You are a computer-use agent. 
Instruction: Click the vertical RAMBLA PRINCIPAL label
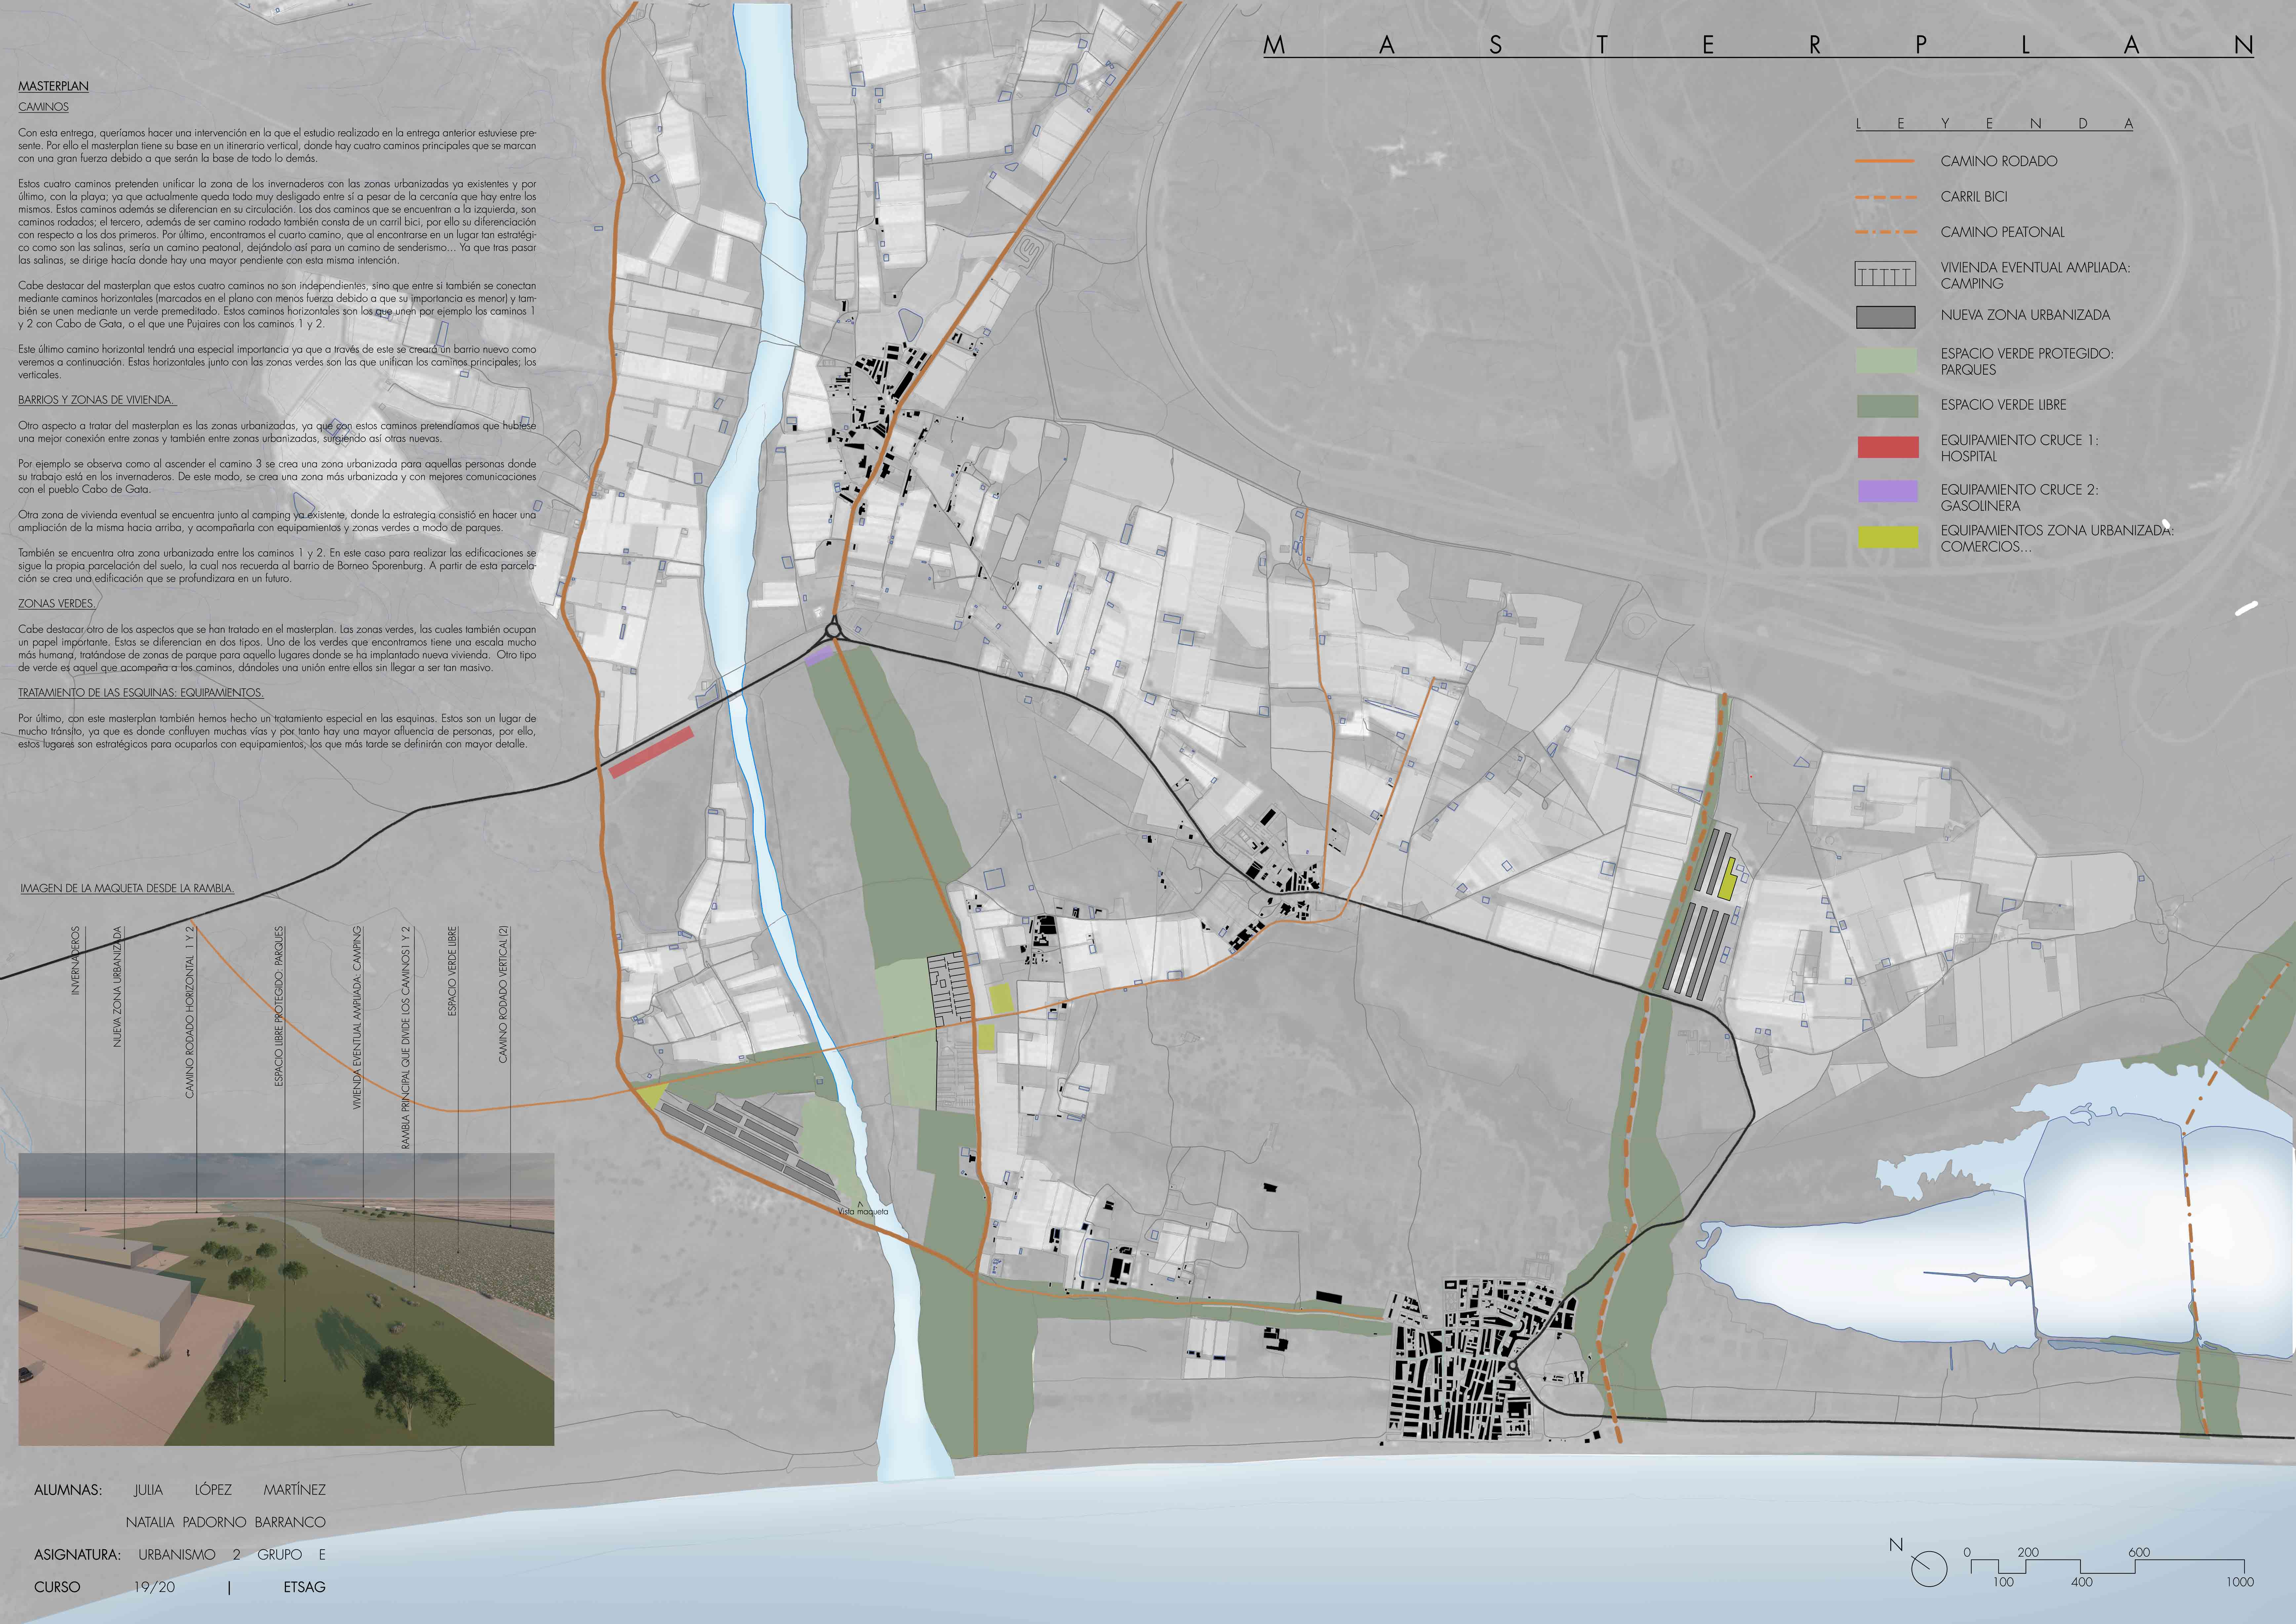[406, 1037]
